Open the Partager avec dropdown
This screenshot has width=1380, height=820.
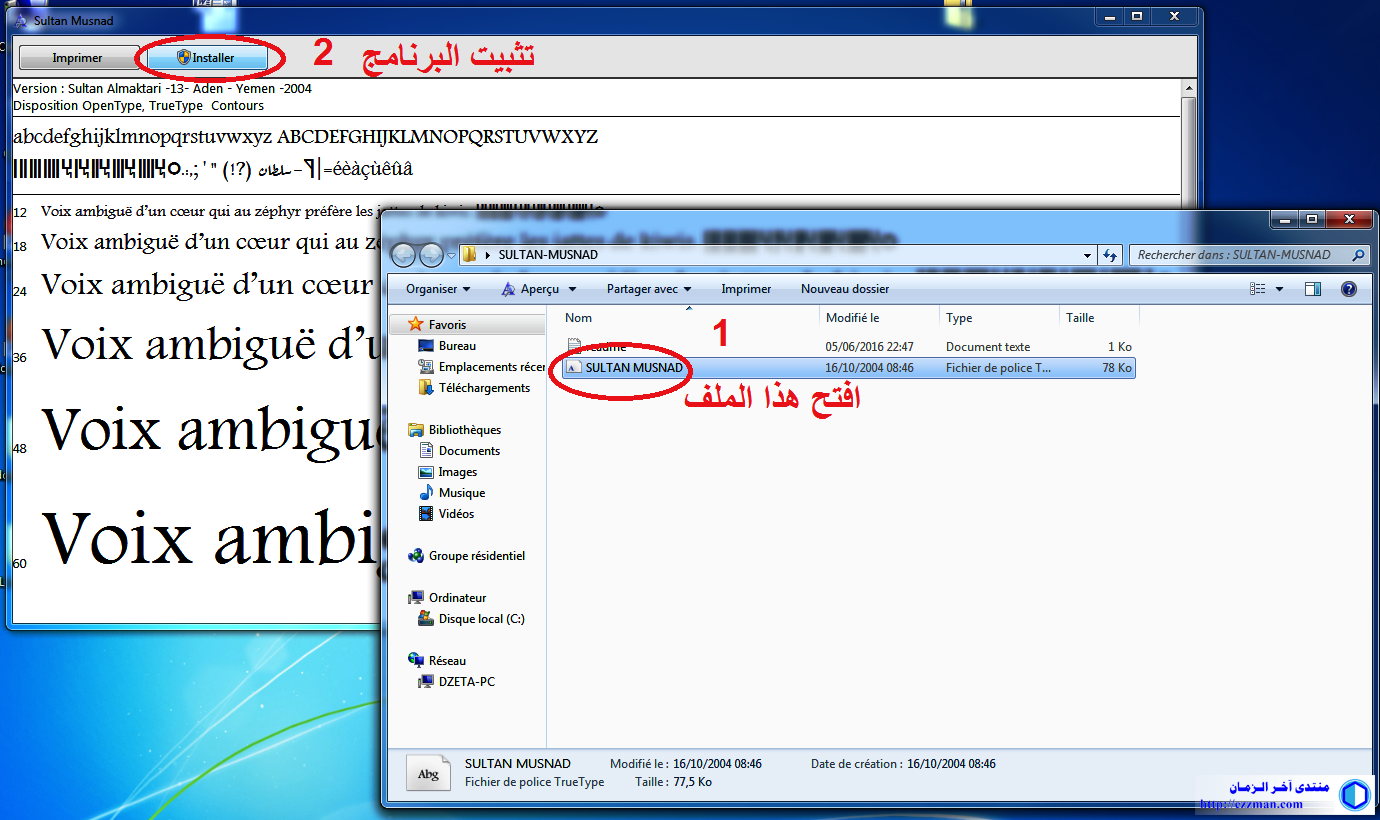coord(648,289)
